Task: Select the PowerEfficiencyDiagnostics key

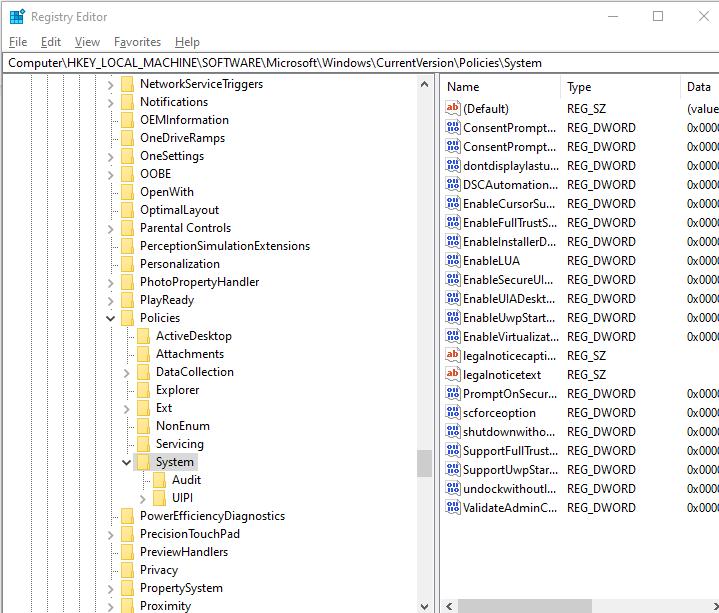Action: point(212,516)
